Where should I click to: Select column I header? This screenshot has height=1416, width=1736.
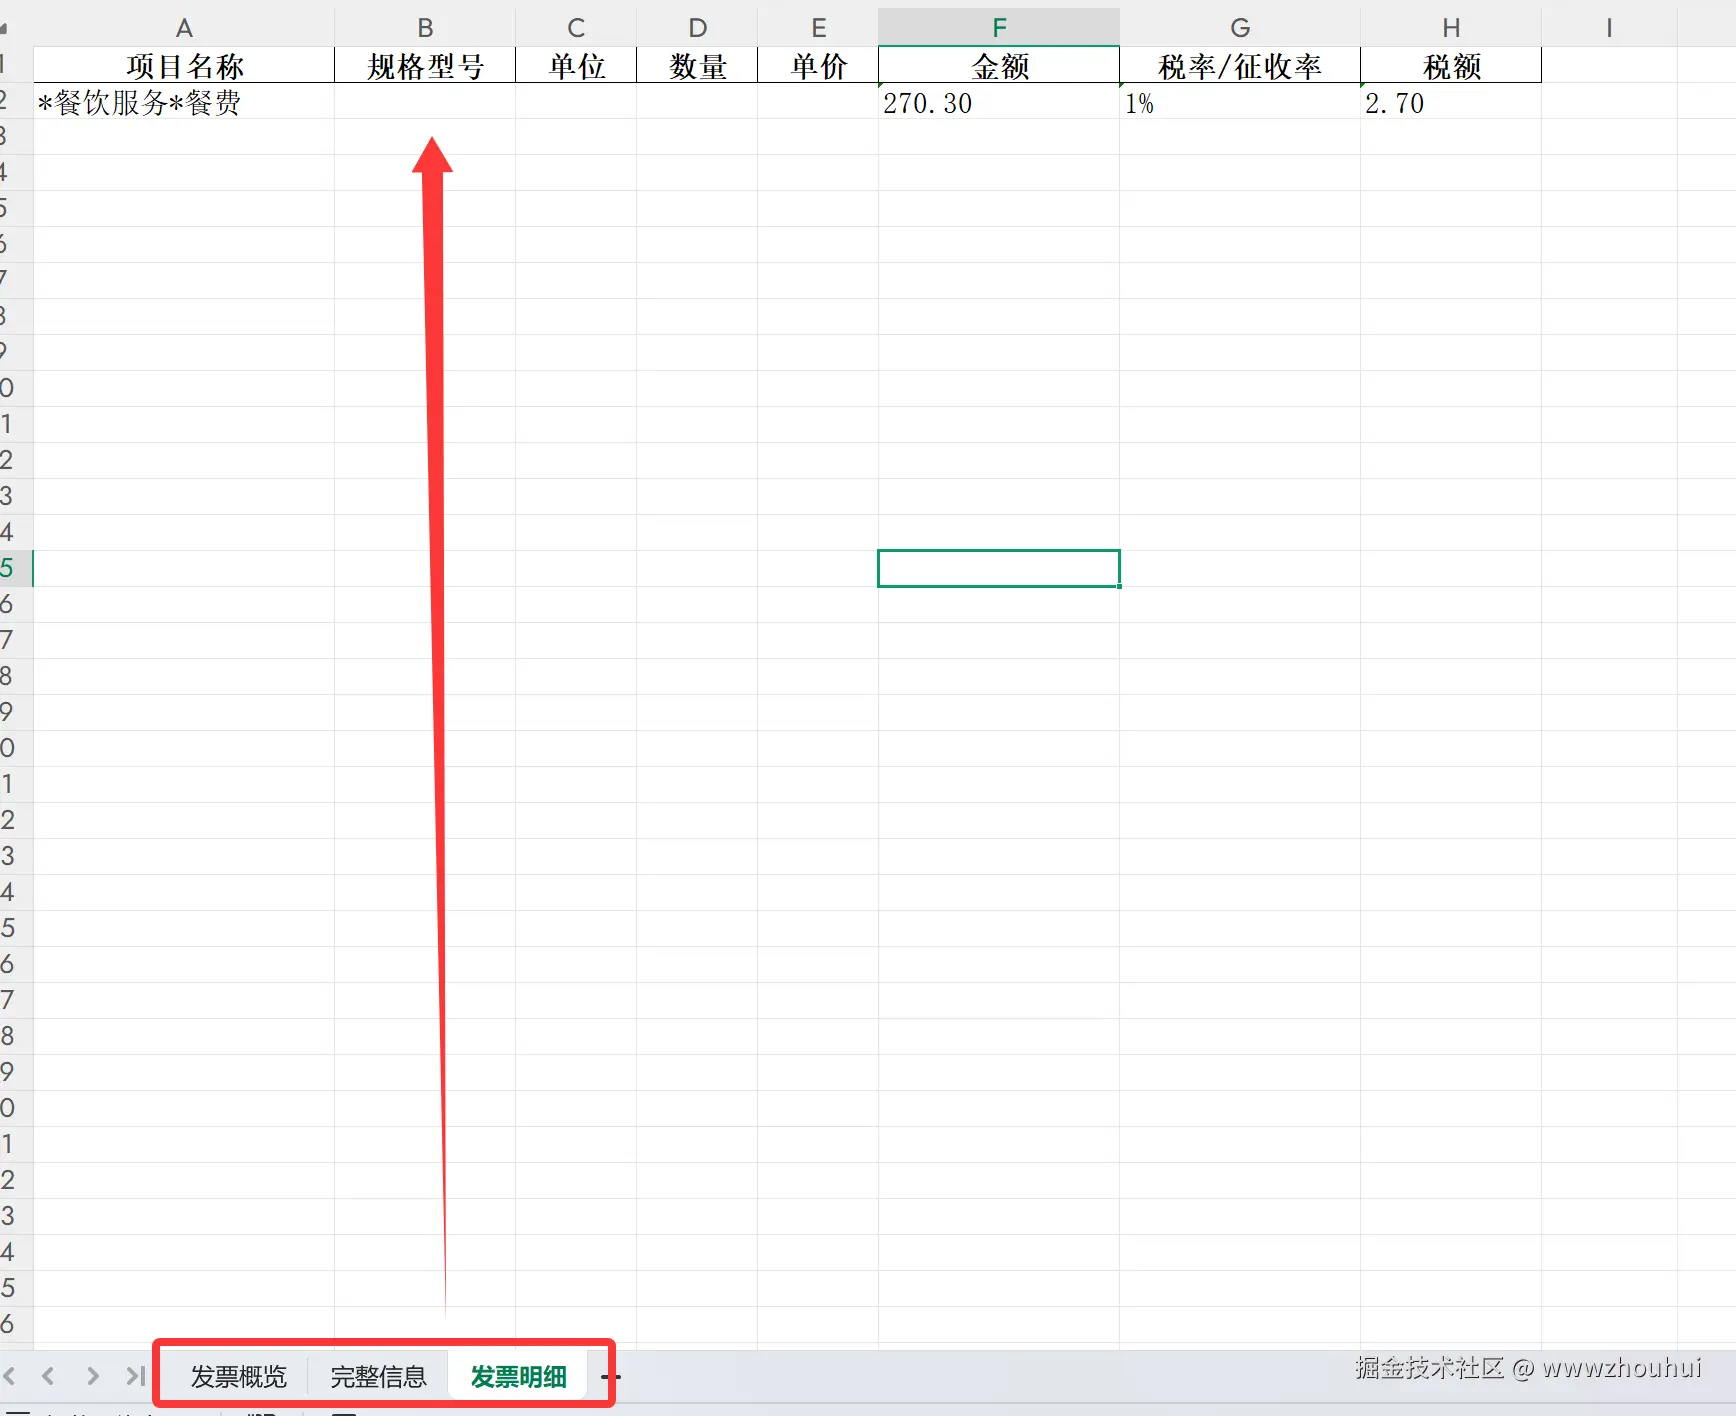coord(1609,28)
